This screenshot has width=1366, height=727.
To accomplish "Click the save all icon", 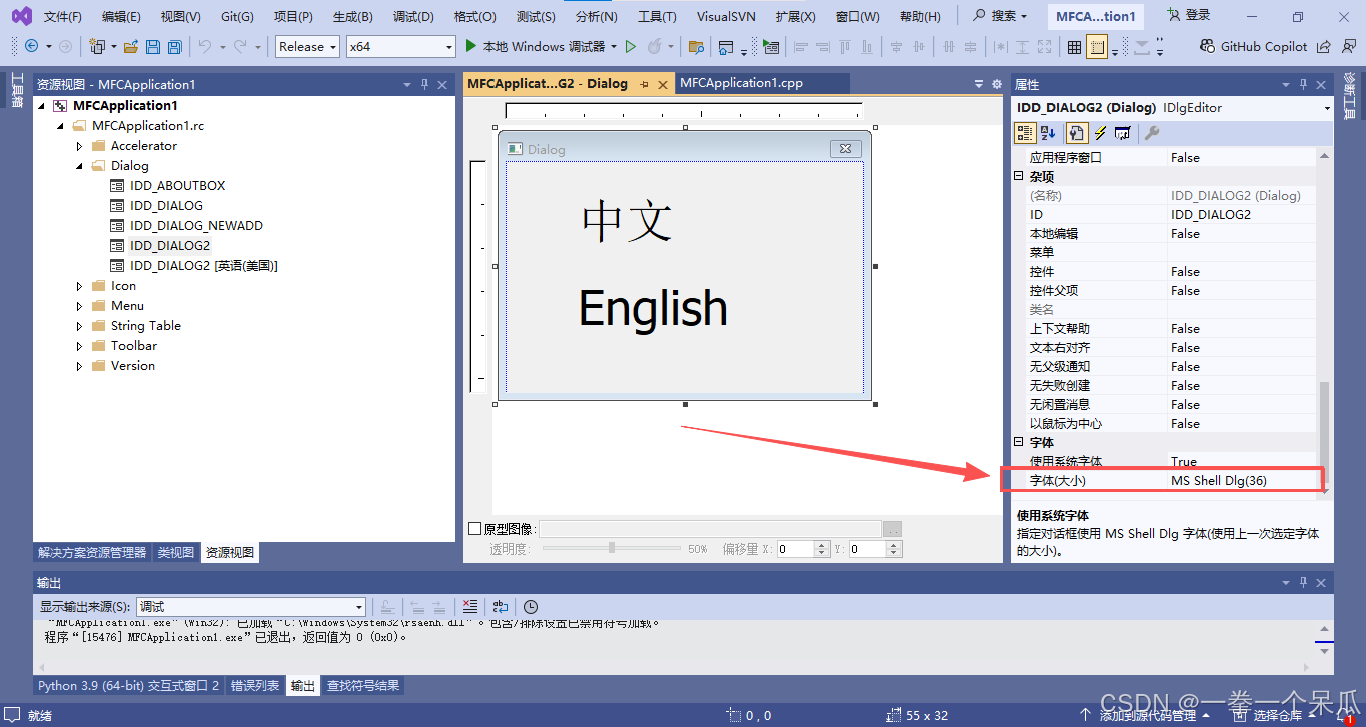I will click(x=174, y=46).
